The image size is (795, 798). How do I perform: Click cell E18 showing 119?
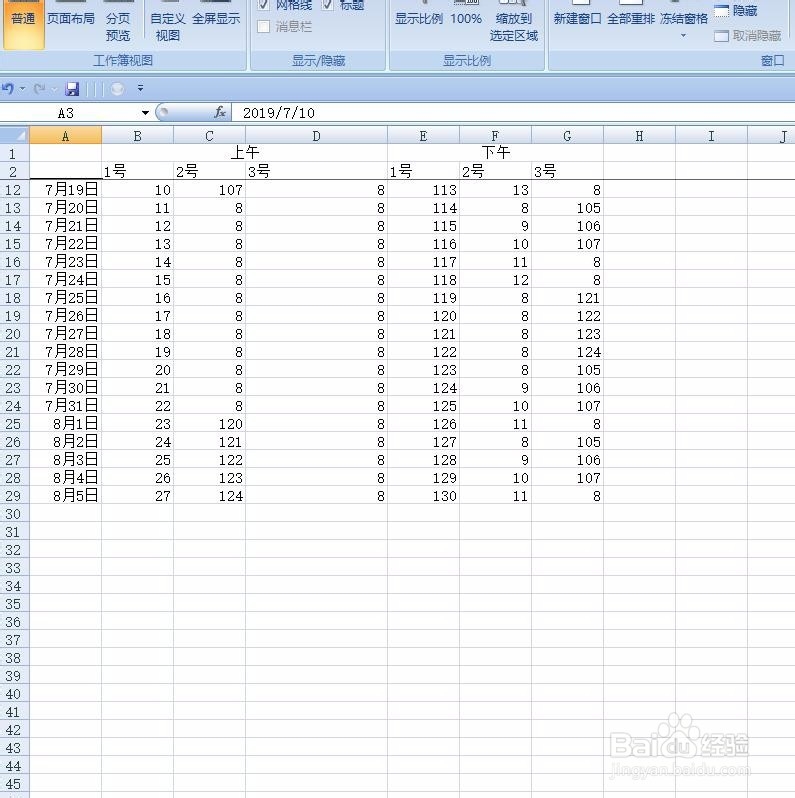pos(423,298)
